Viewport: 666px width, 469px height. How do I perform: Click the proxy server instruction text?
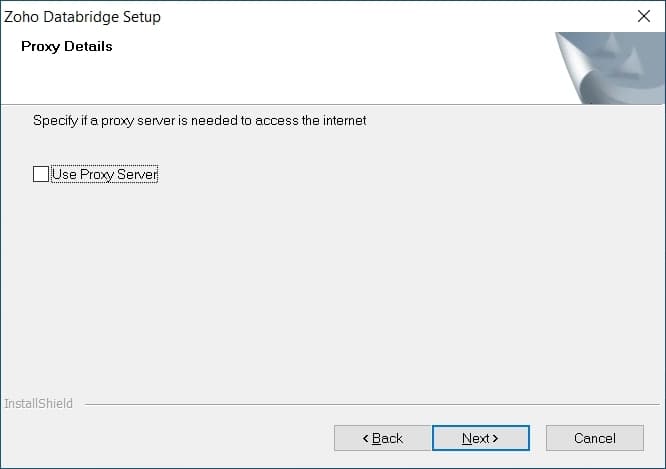point(200,121)
